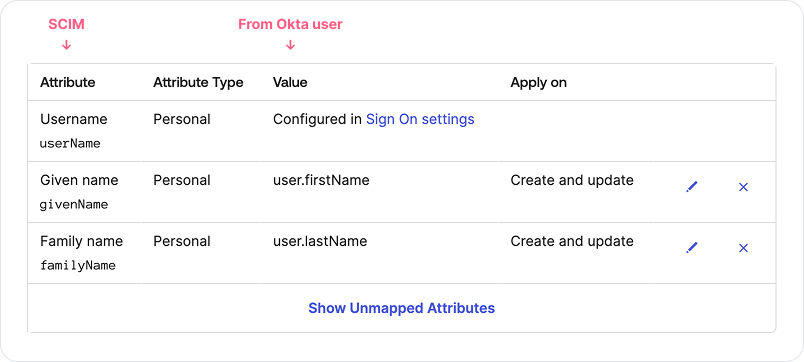Select the user.lastName value
This screenshot has height=362, width=804.
coord(320,242)
